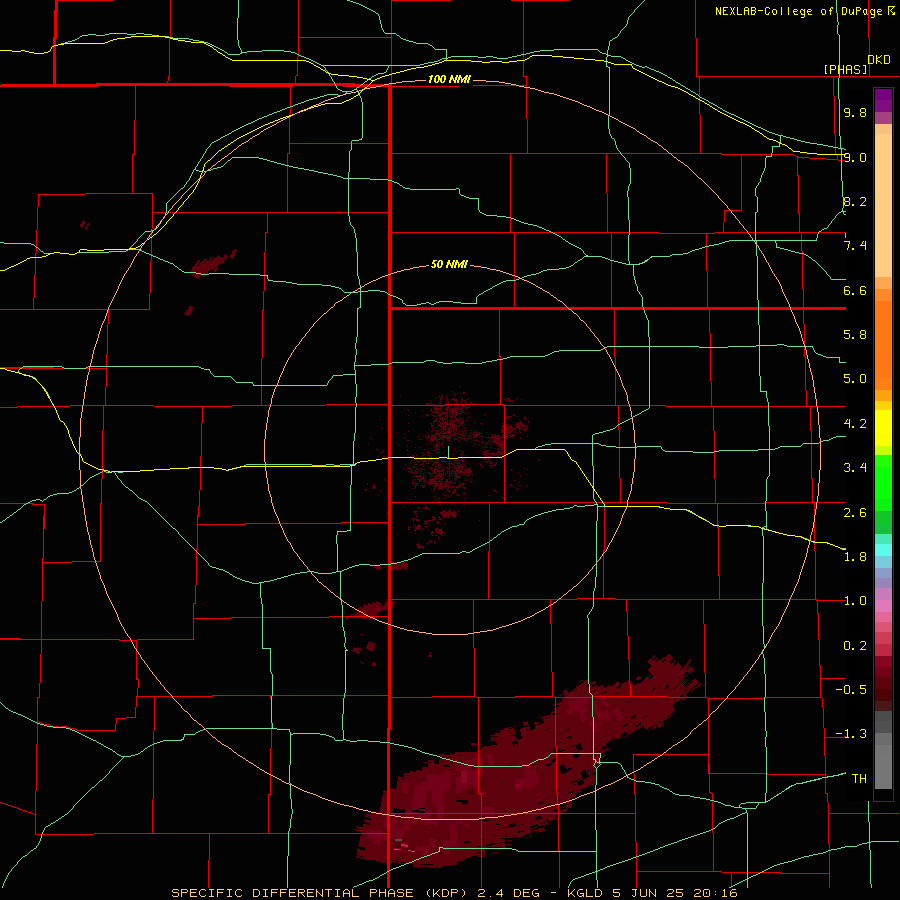Click the 3.4 scale value
This screenshot has width=900, height=900.
855,468
